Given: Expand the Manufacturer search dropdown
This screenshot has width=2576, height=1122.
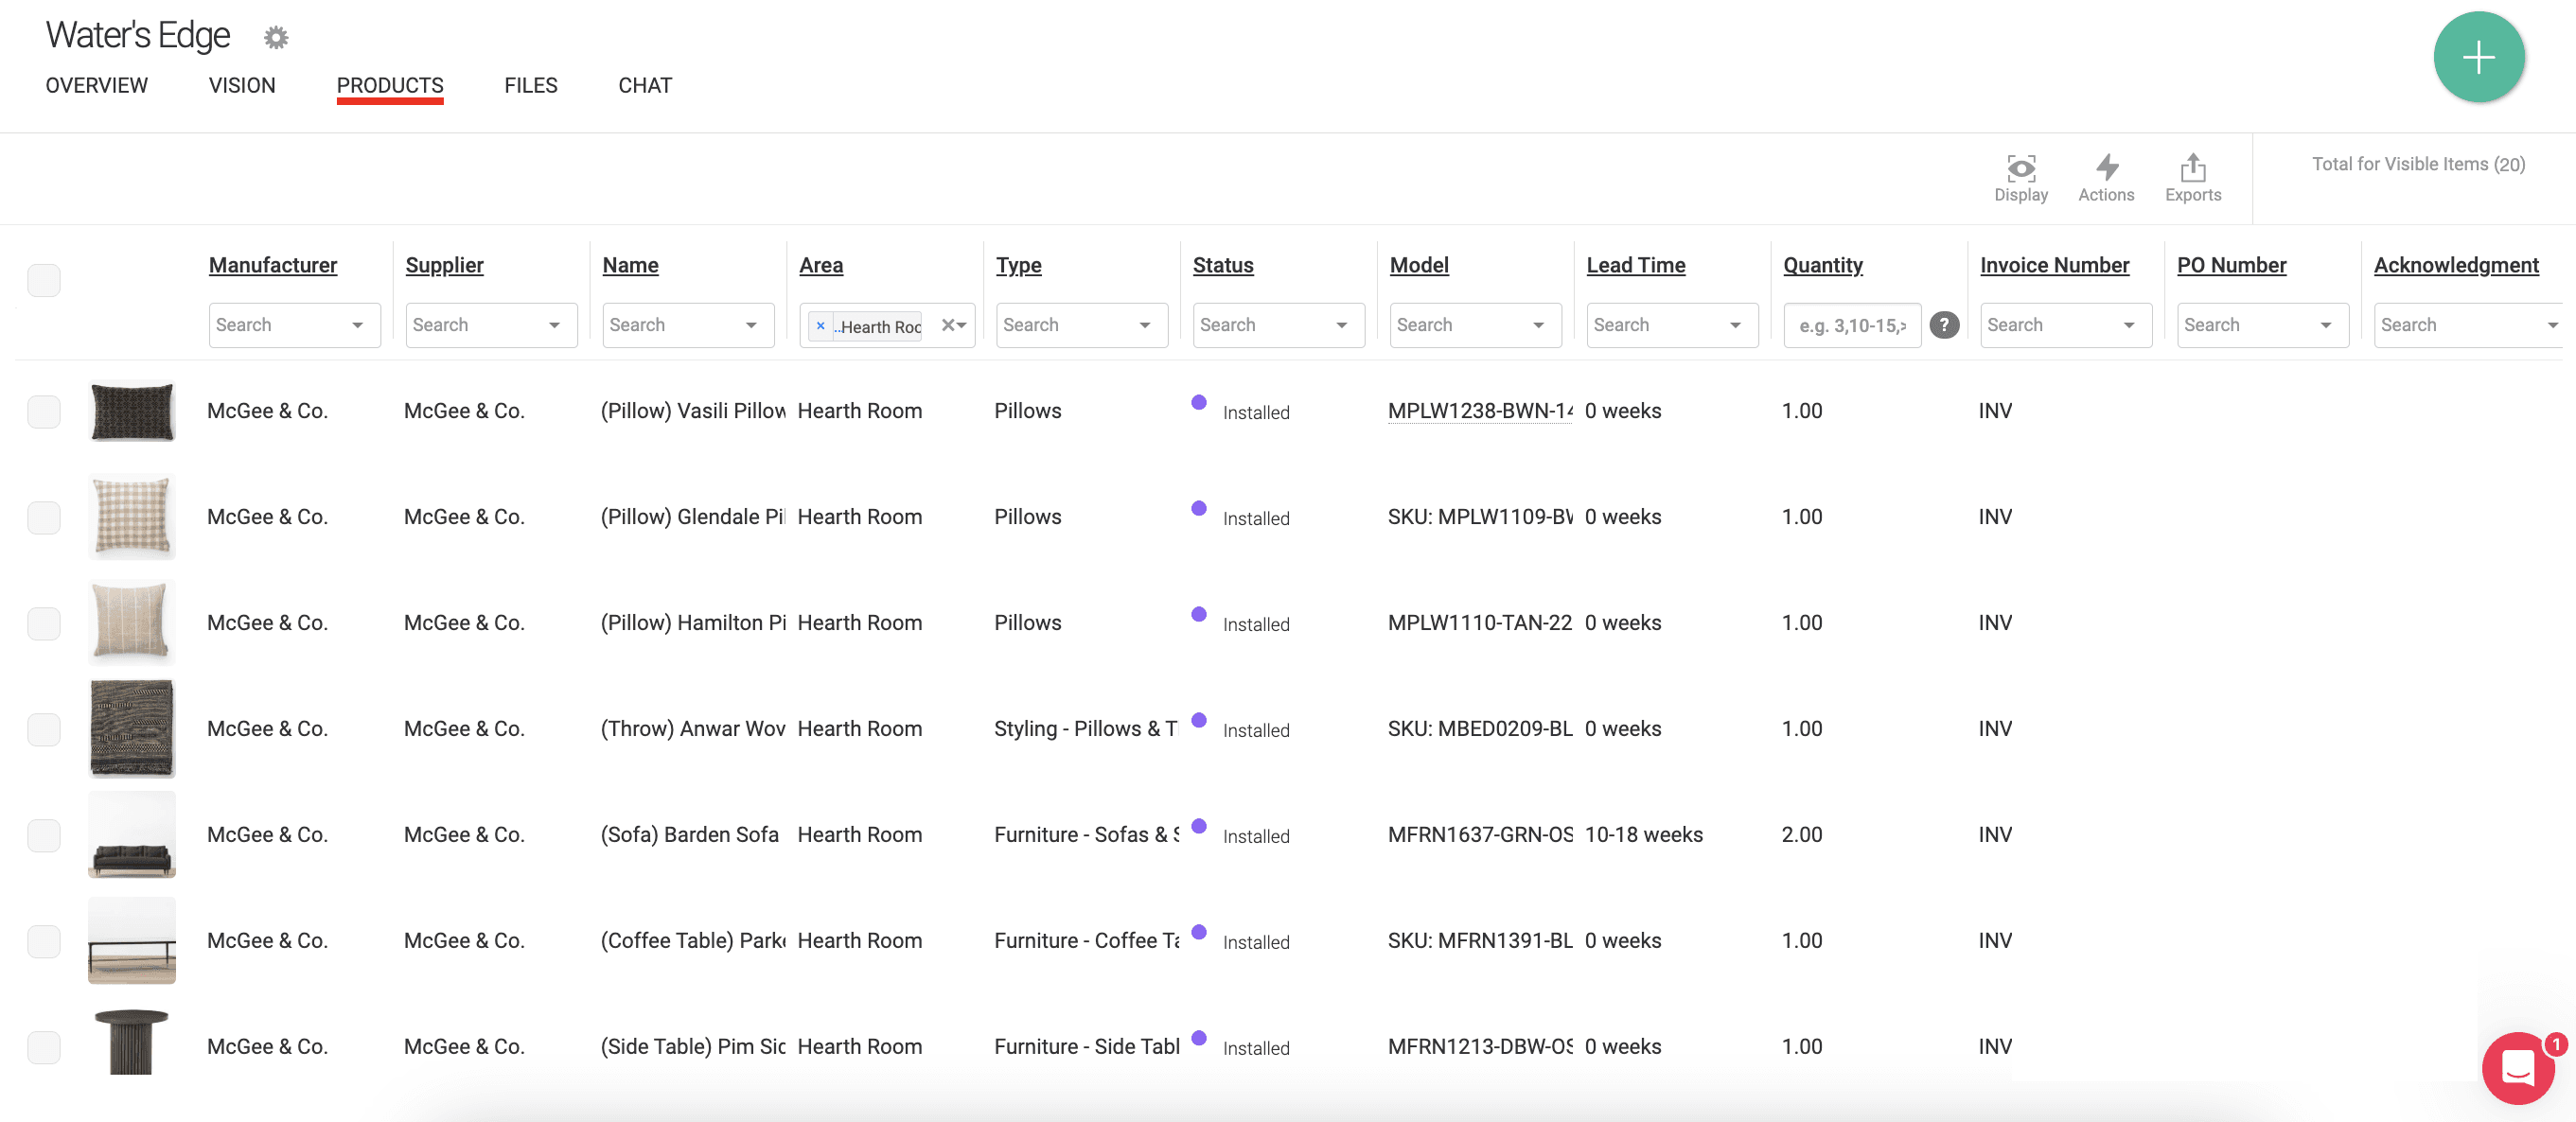Looking at the screenshot, I should [357, 325].
